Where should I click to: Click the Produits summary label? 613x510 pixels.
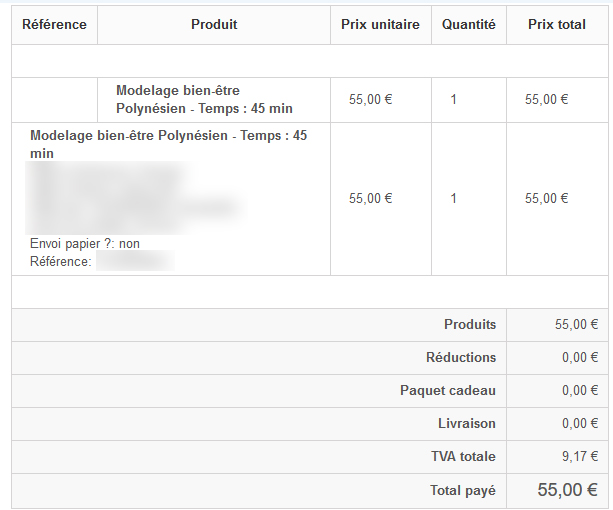click(469, 324)
